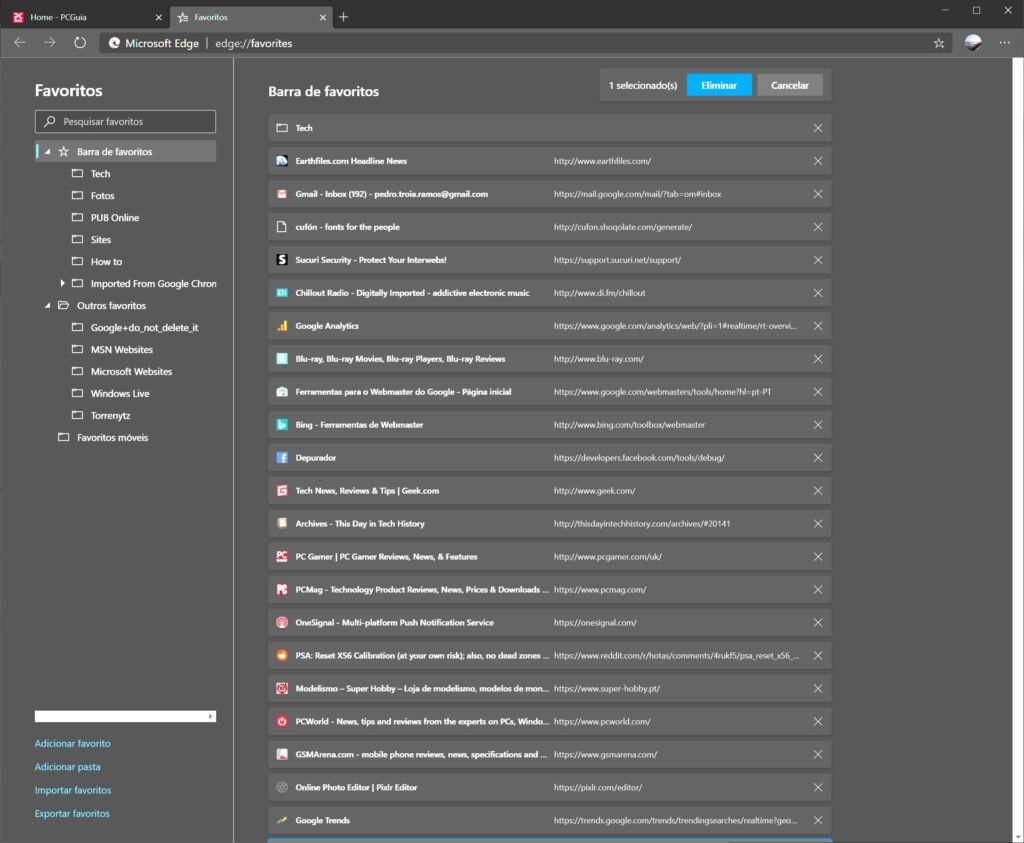Close the Home - PCGuia tab
This screenshot has height=843, width=1024.
tap(158, 18)
